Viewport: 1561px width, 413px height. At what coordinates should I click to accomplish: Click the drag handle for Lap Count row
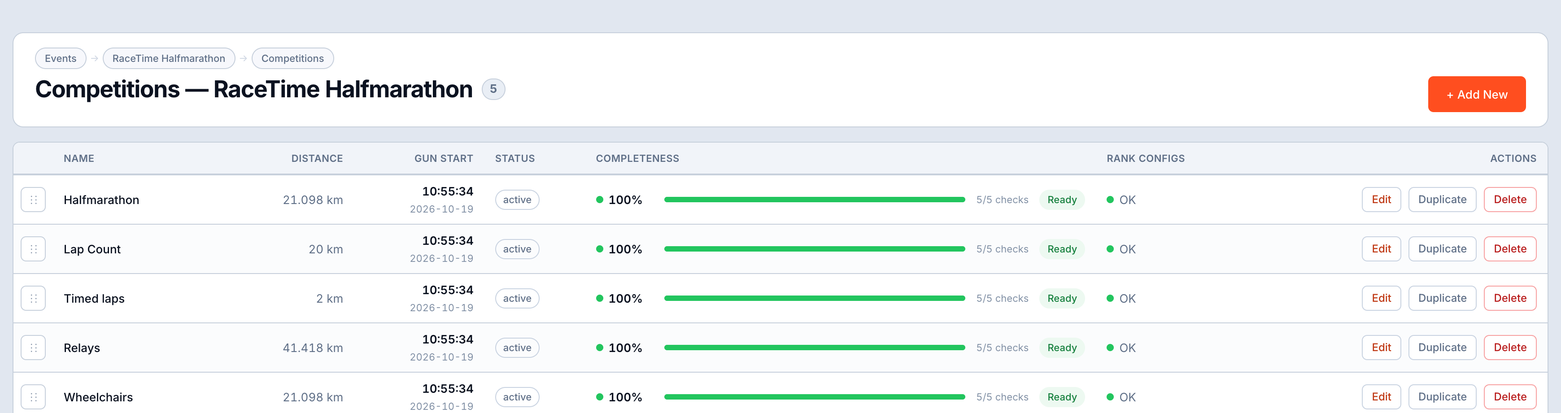(33, 249)
